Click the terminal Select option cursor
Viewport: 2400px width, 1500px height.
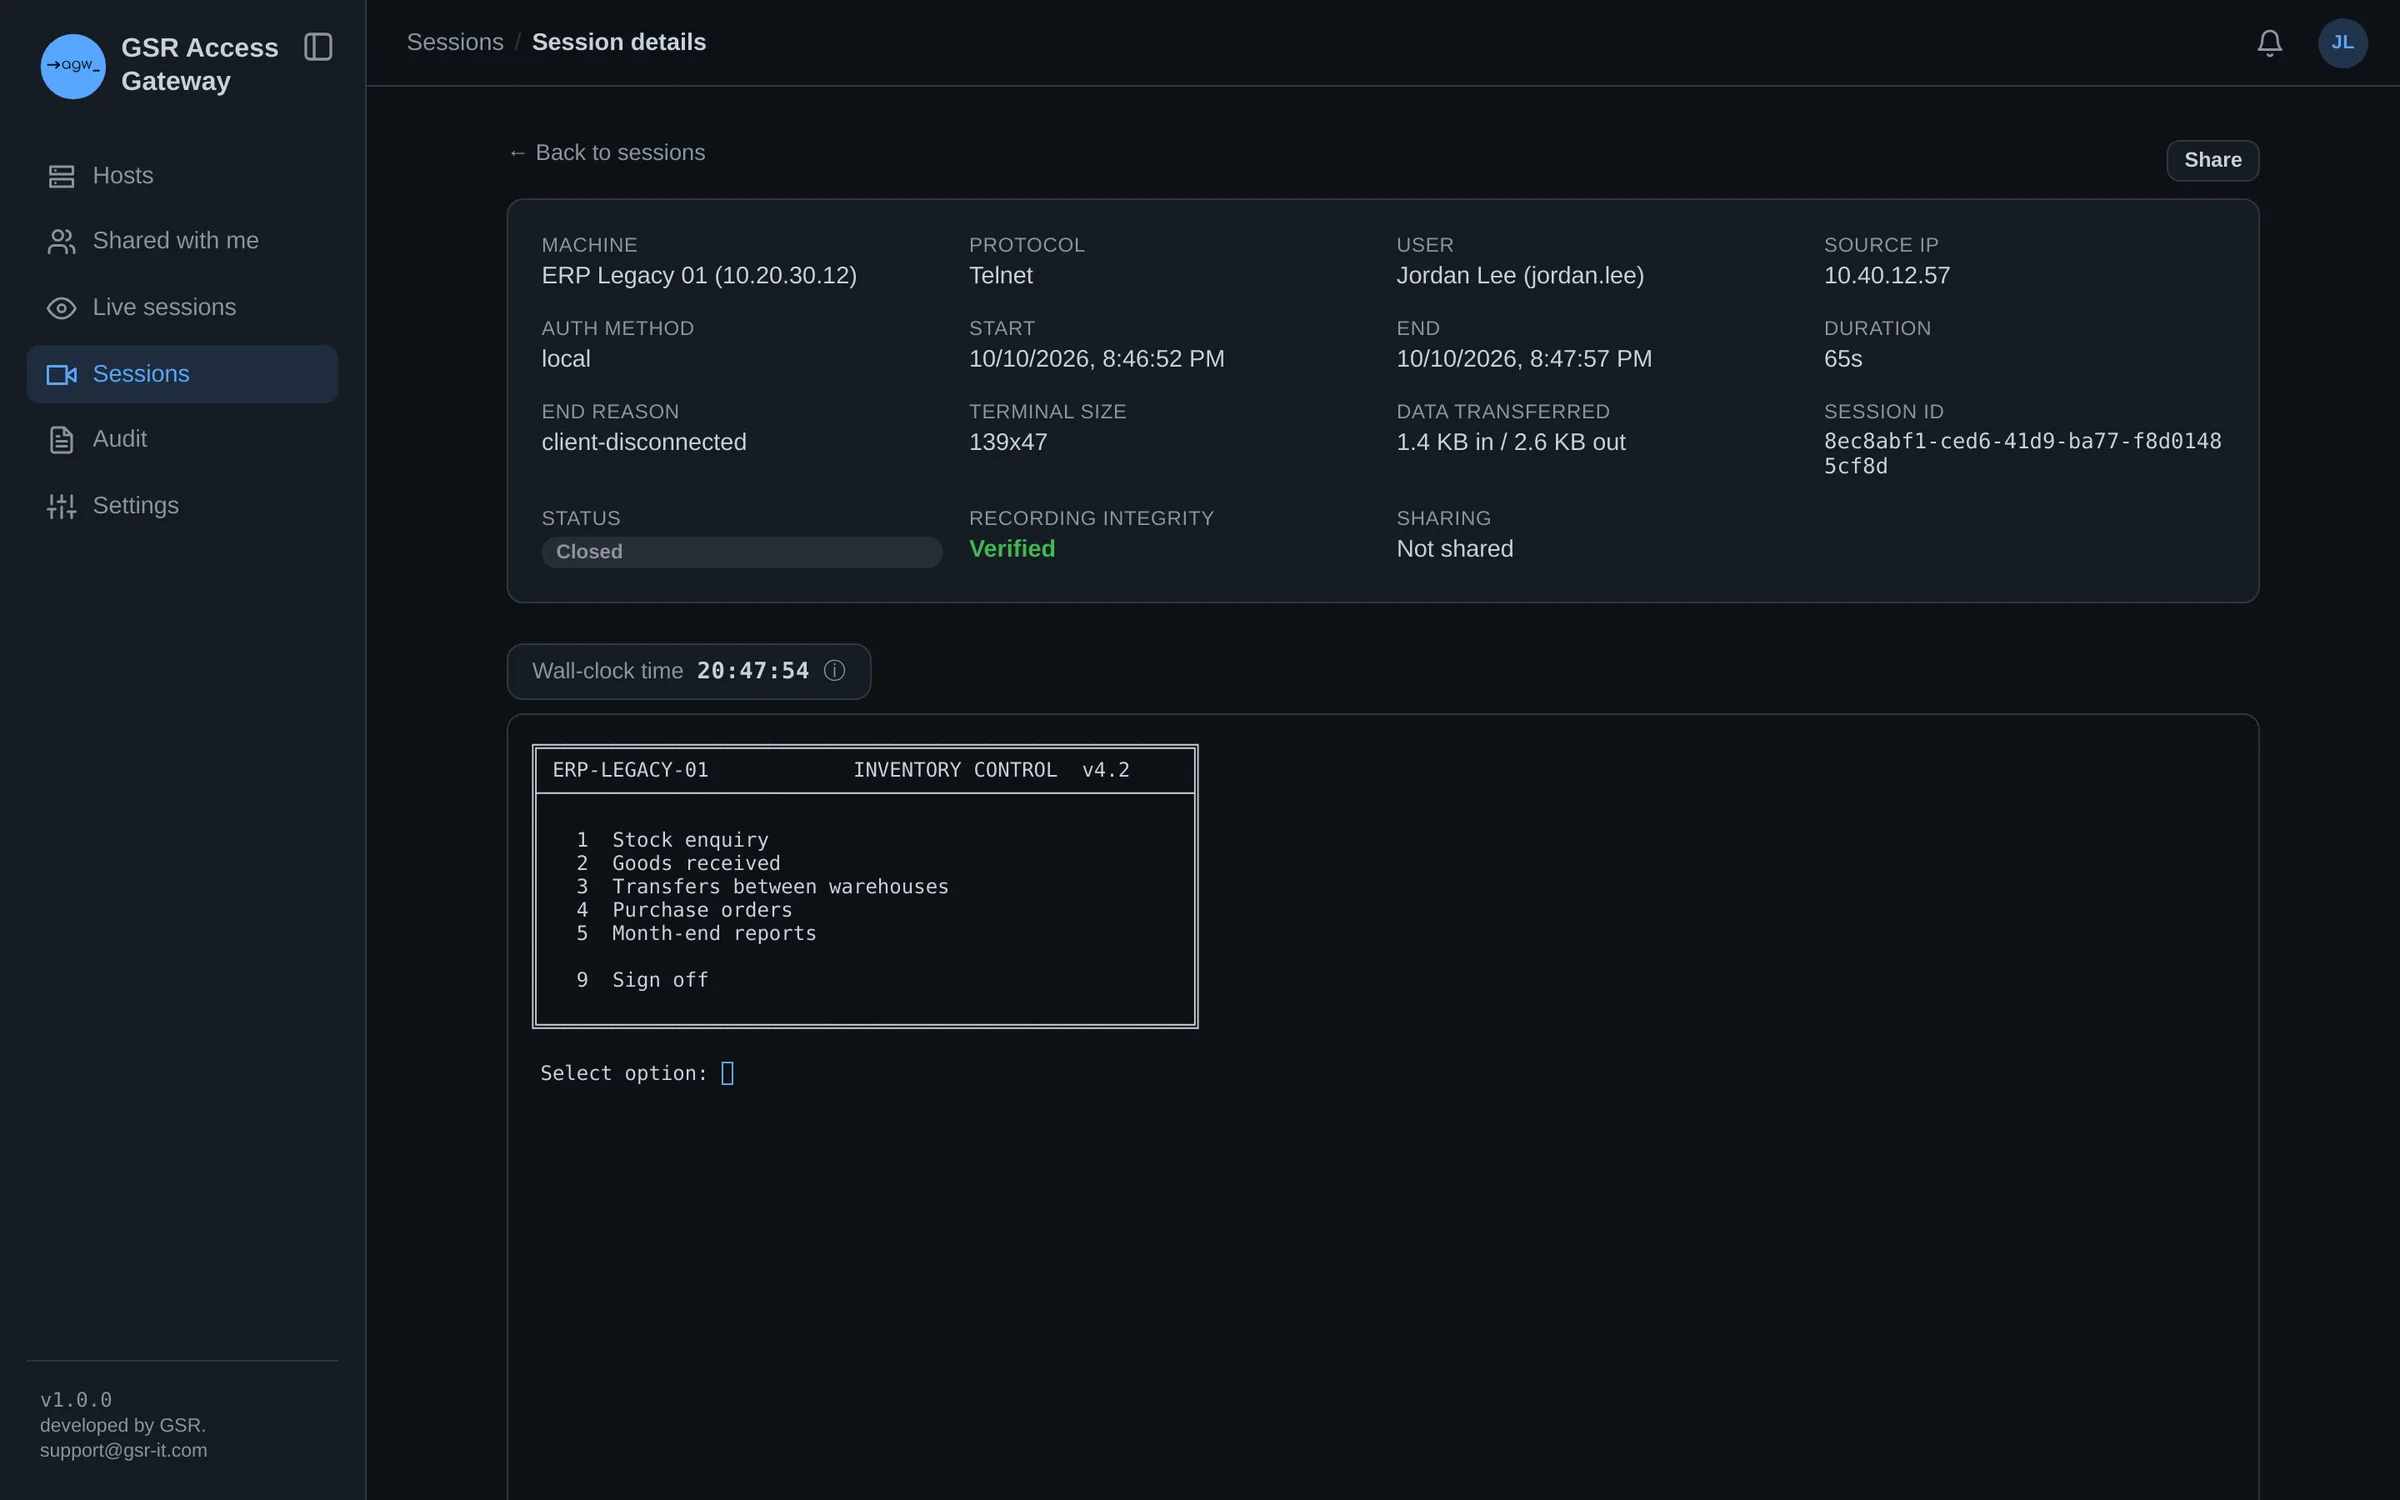point(727,1073)
